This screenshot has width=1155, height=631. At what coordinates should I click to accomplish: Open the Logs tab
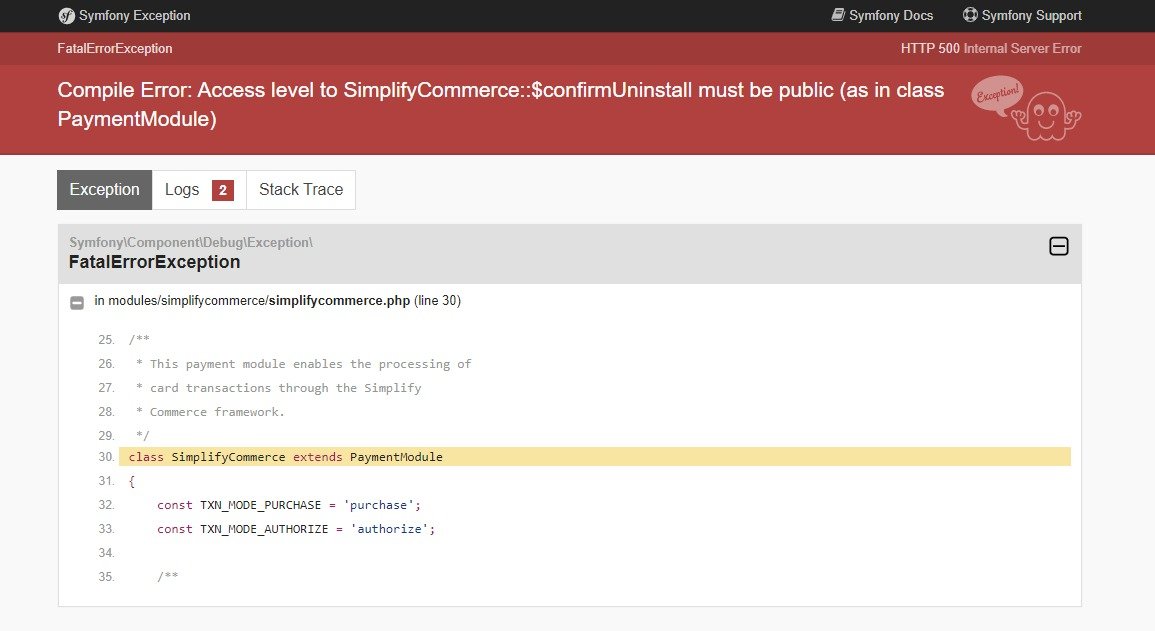[x=183, y=190]
